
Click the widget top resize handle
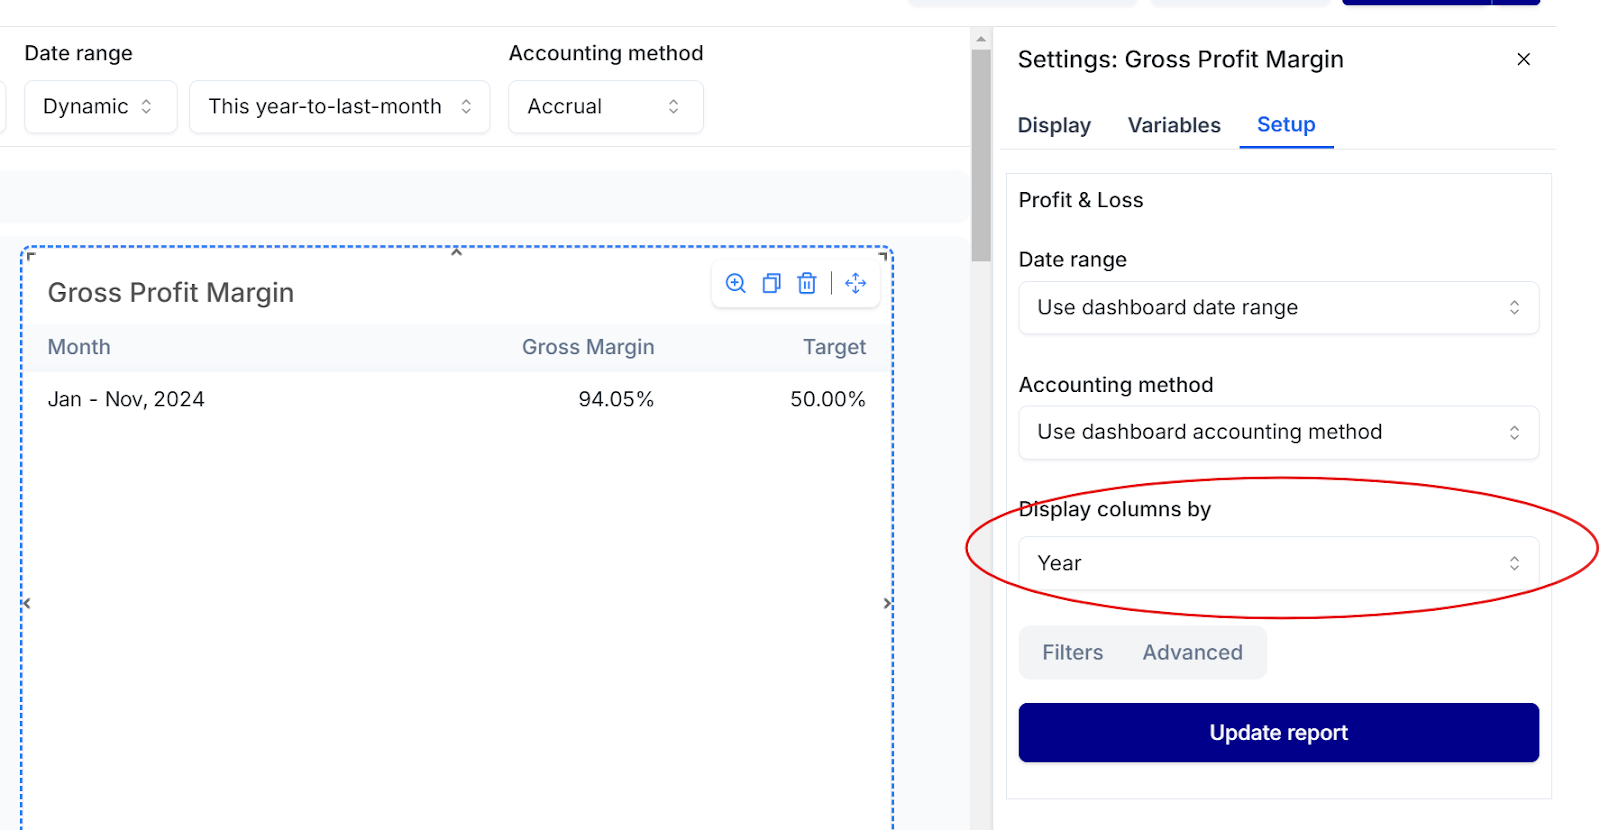click(456, 251)
